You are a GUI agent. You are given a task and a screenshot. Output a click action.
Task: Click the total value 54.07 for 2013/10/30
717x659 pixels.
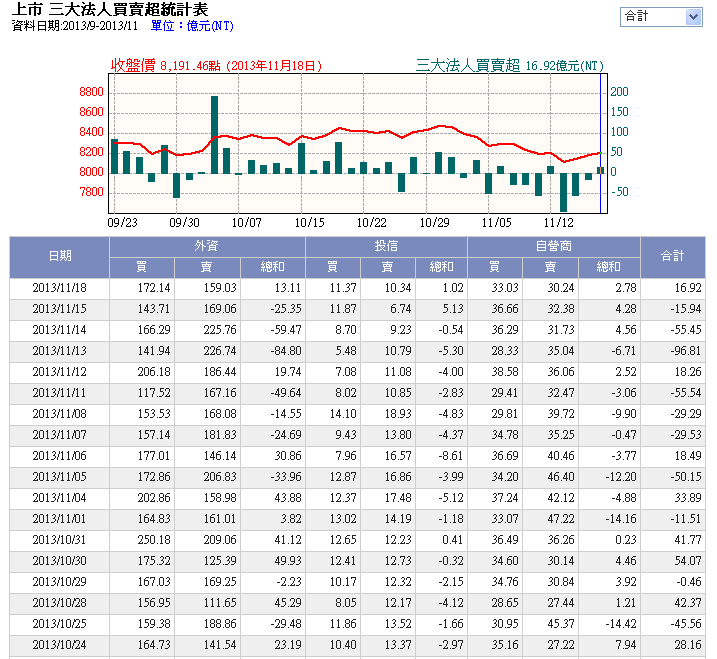pos(688,562)
